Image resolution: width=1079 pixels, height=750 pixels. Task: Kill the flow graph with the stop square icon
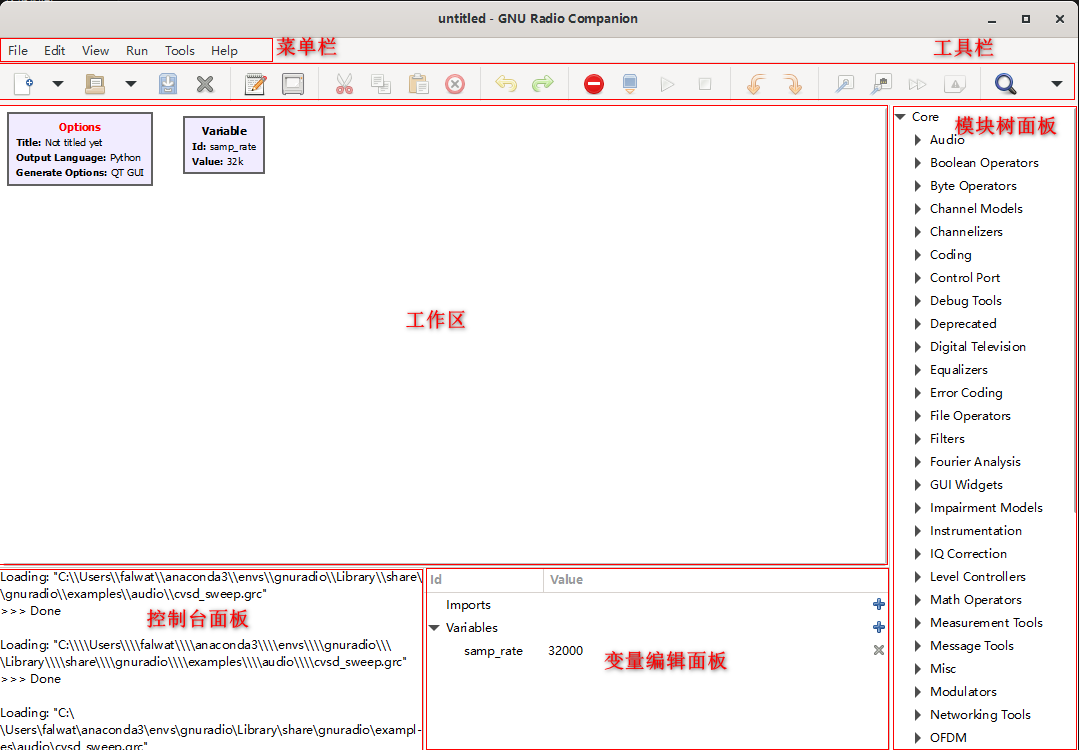[705, 84]
